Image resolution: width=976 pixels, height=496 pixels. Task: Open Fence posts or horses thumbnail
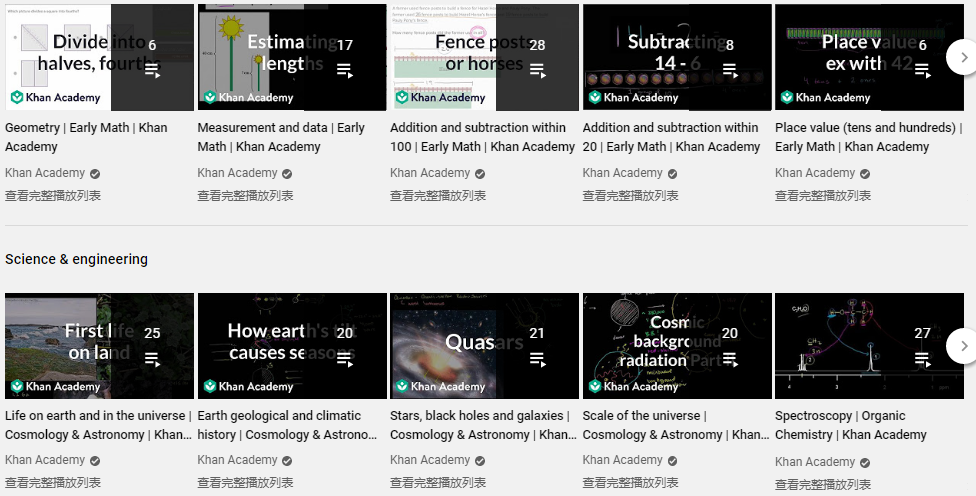pyautogui.click(x=484, y=57)
